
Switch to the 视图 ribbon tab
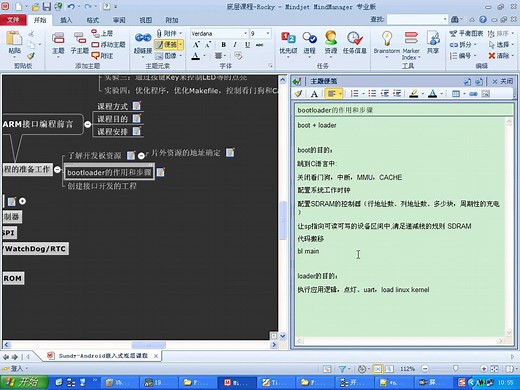145,20
